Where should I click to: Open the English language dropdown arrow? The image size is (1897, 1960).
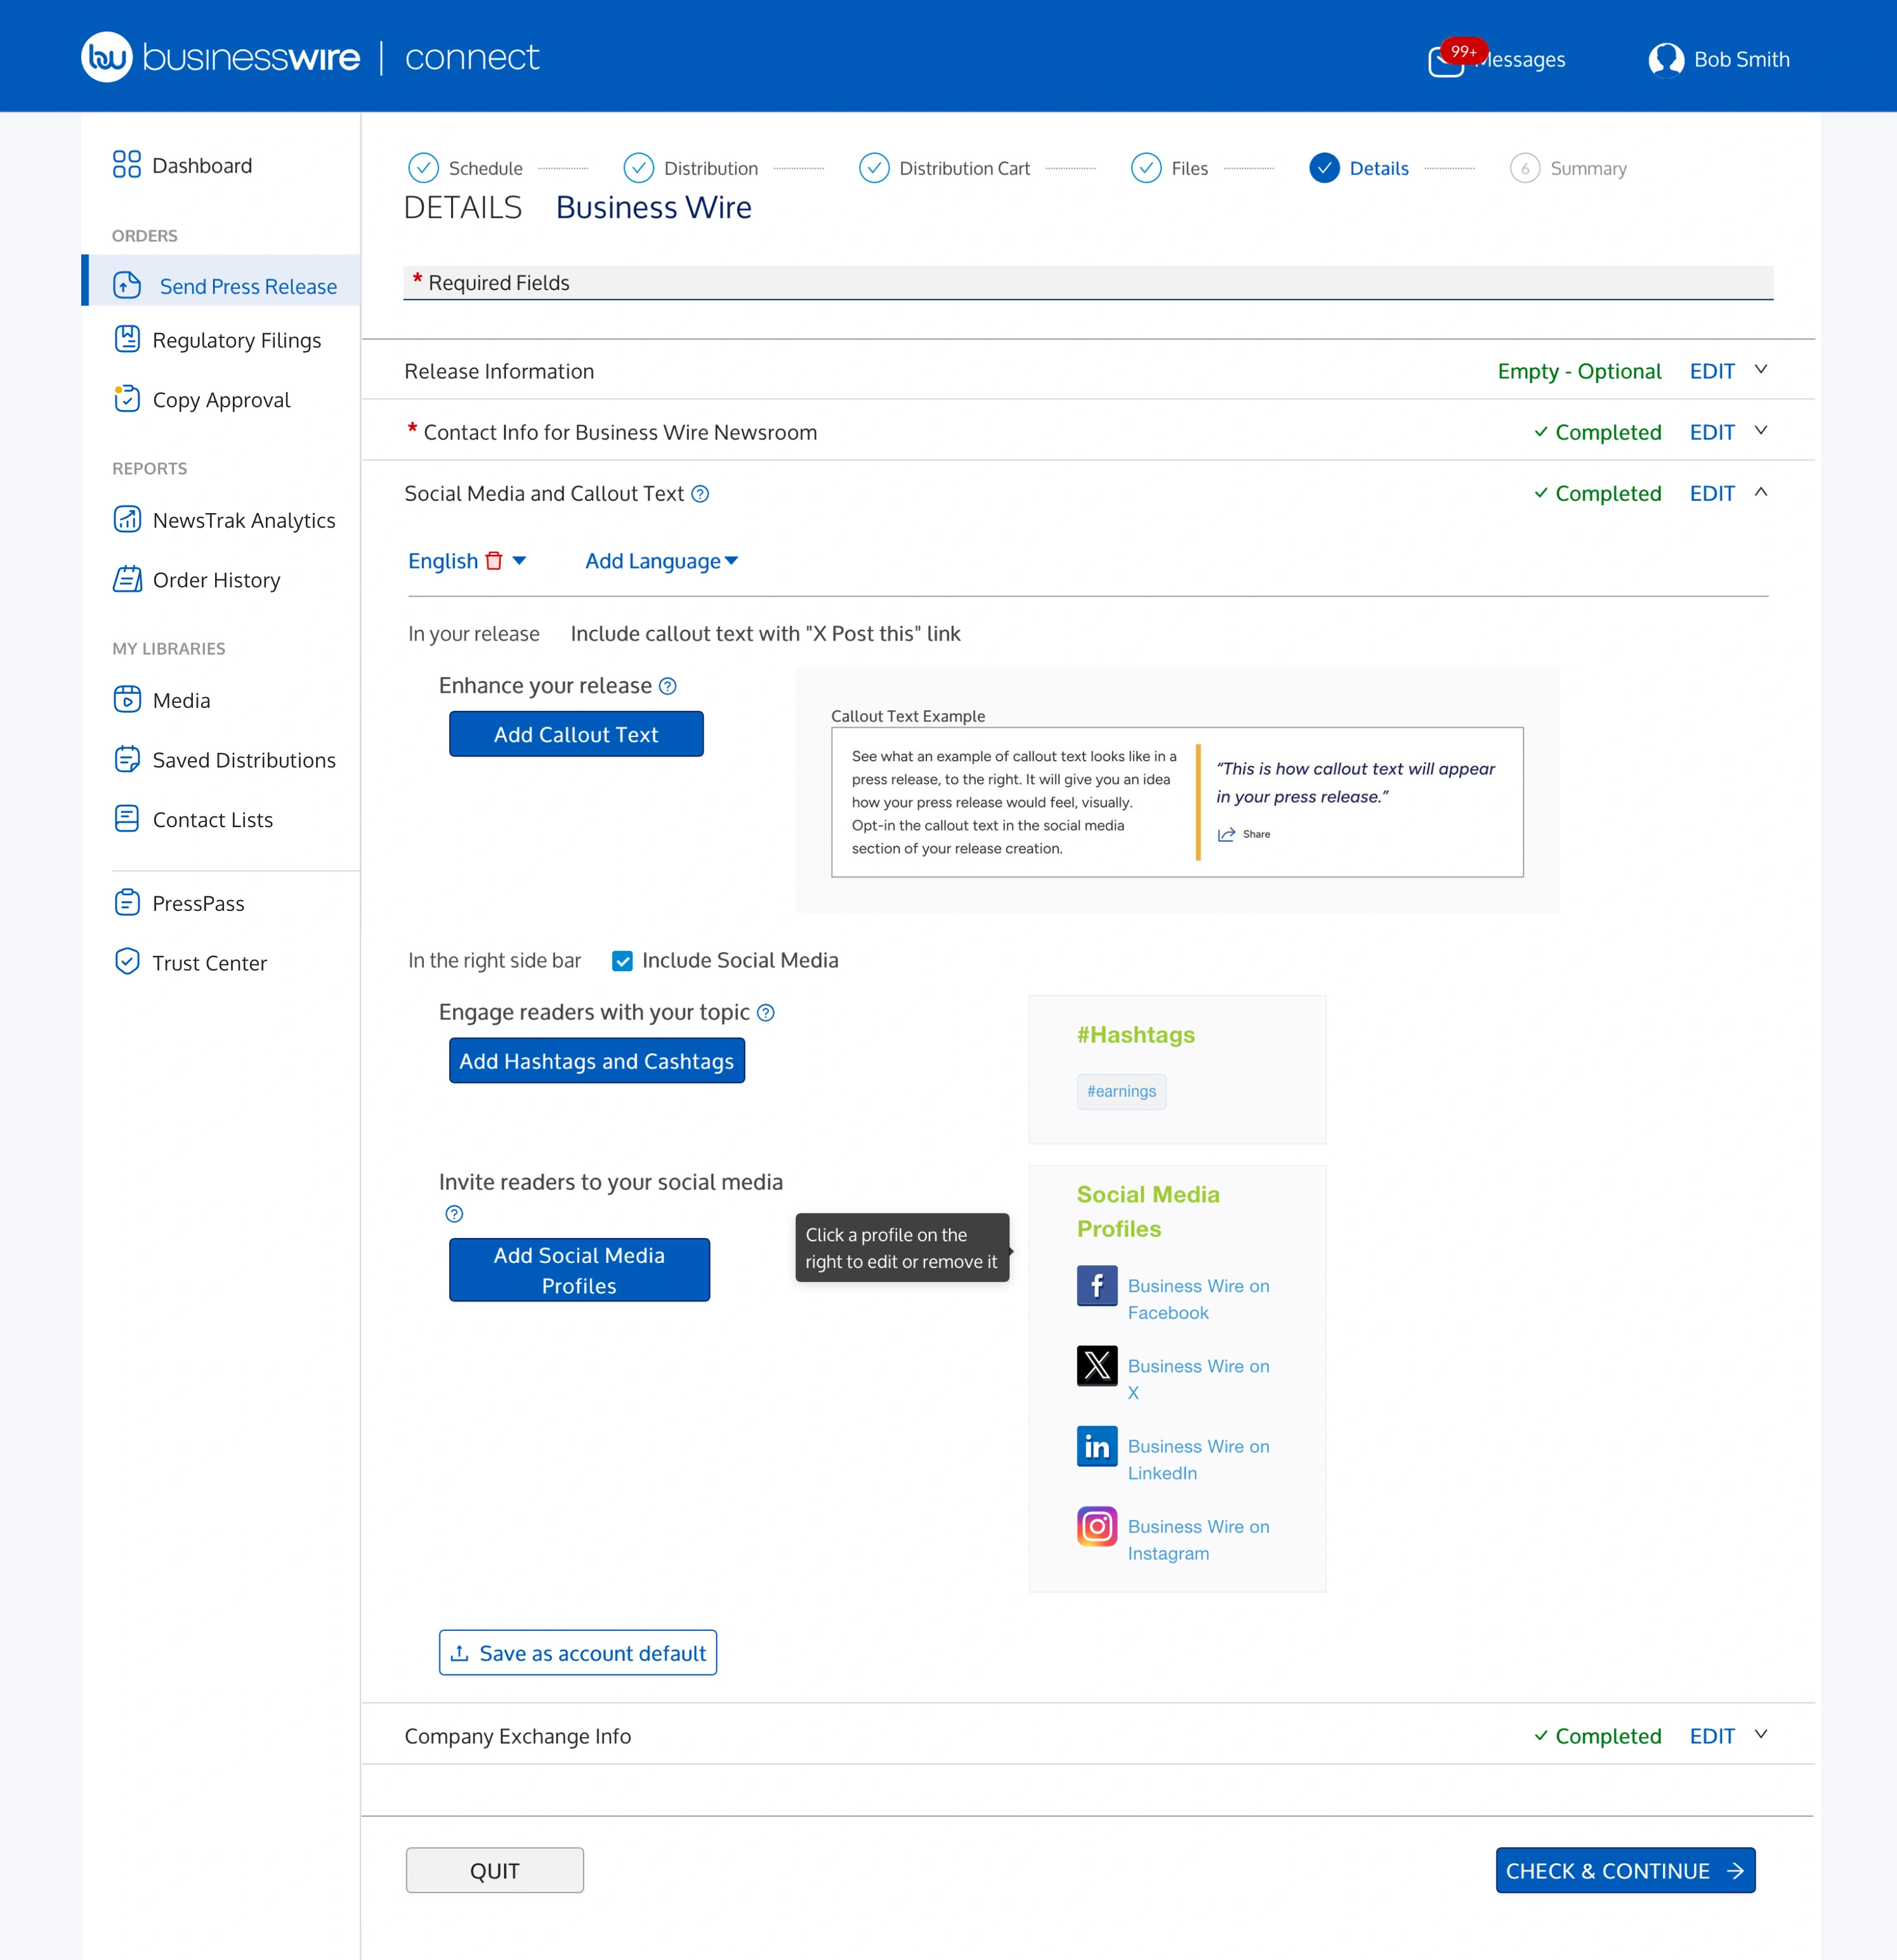point(519,561)
